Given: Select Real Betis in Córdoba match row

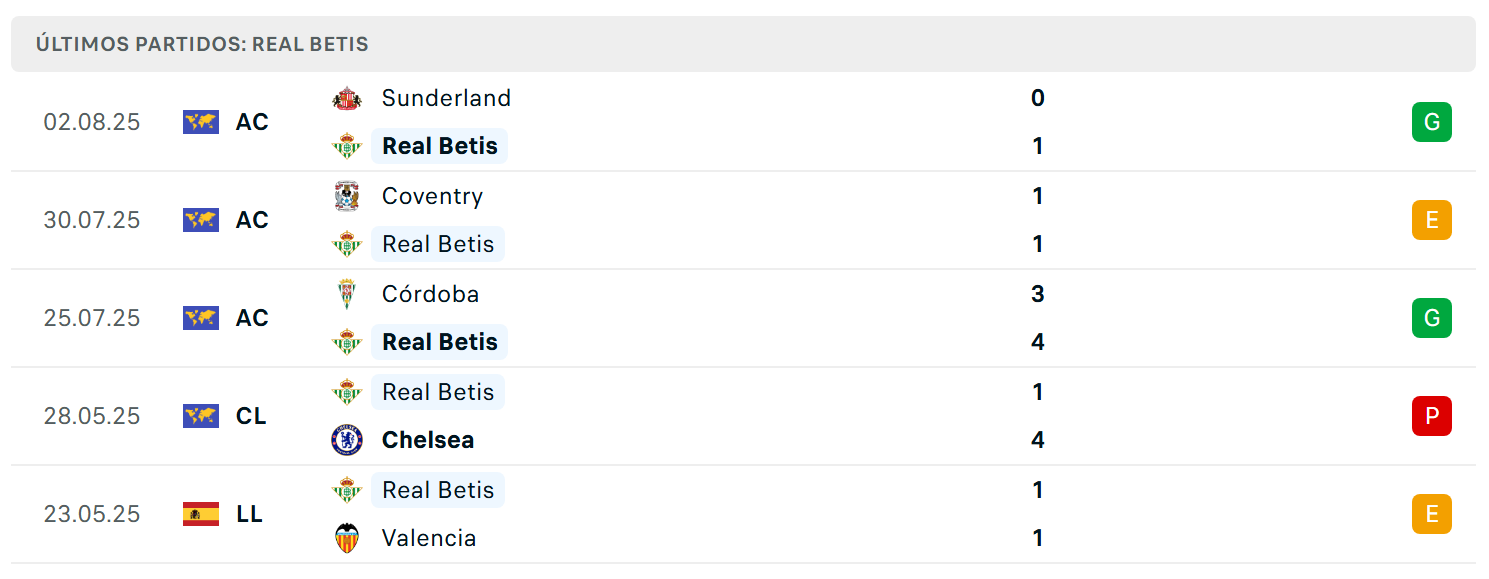Looking at the screenshot, I should tap(440, 342).
